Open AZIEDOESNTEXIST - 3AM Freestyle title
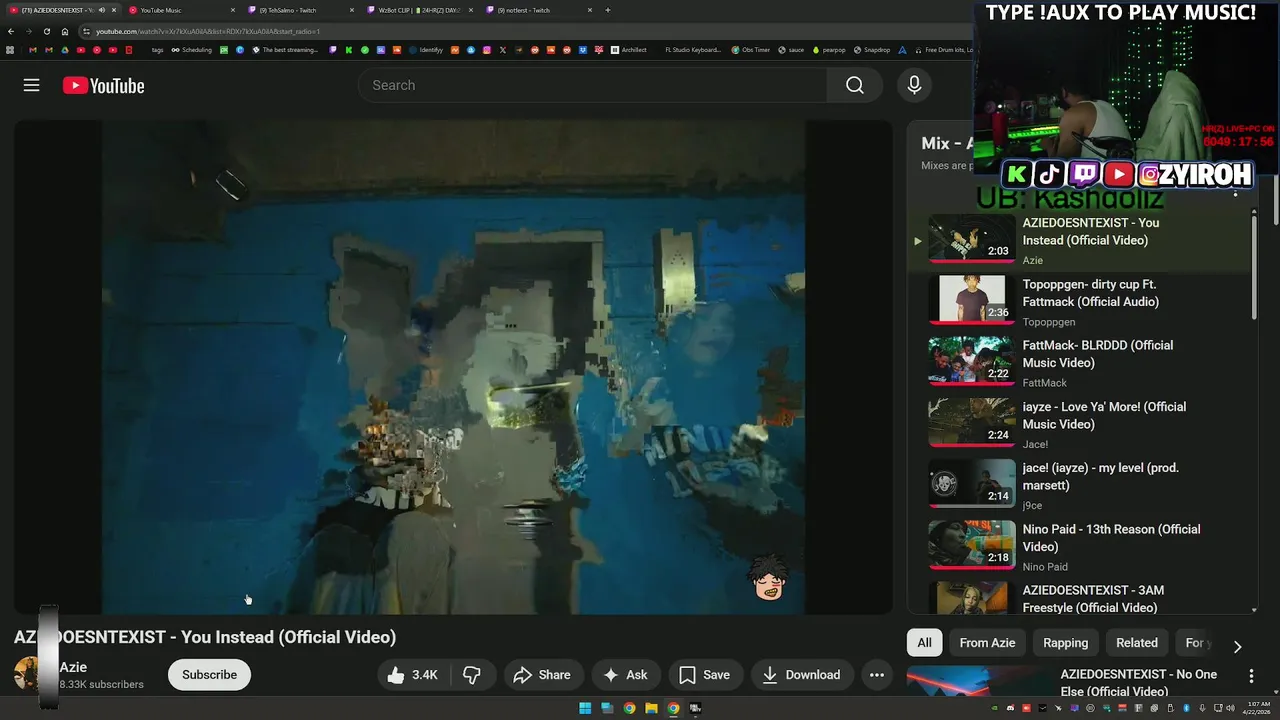 point(1093,599)
